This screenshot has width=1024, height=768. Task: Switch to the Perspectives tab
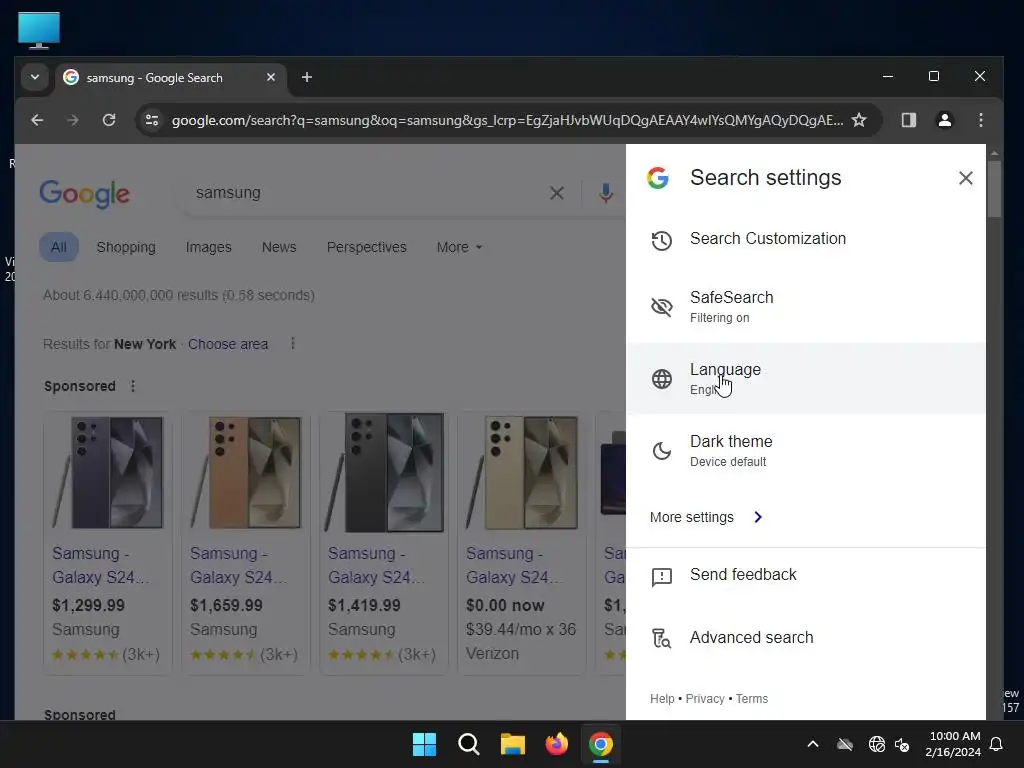pos(366,248)
